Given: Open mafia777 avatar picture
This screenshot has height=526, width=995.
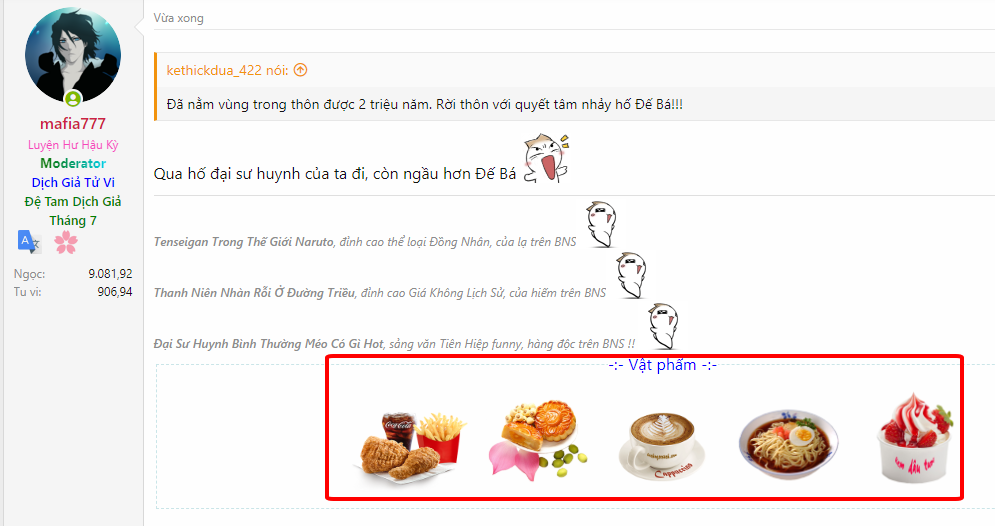Looking at the screenshot, I should click(x=73, y=56).
